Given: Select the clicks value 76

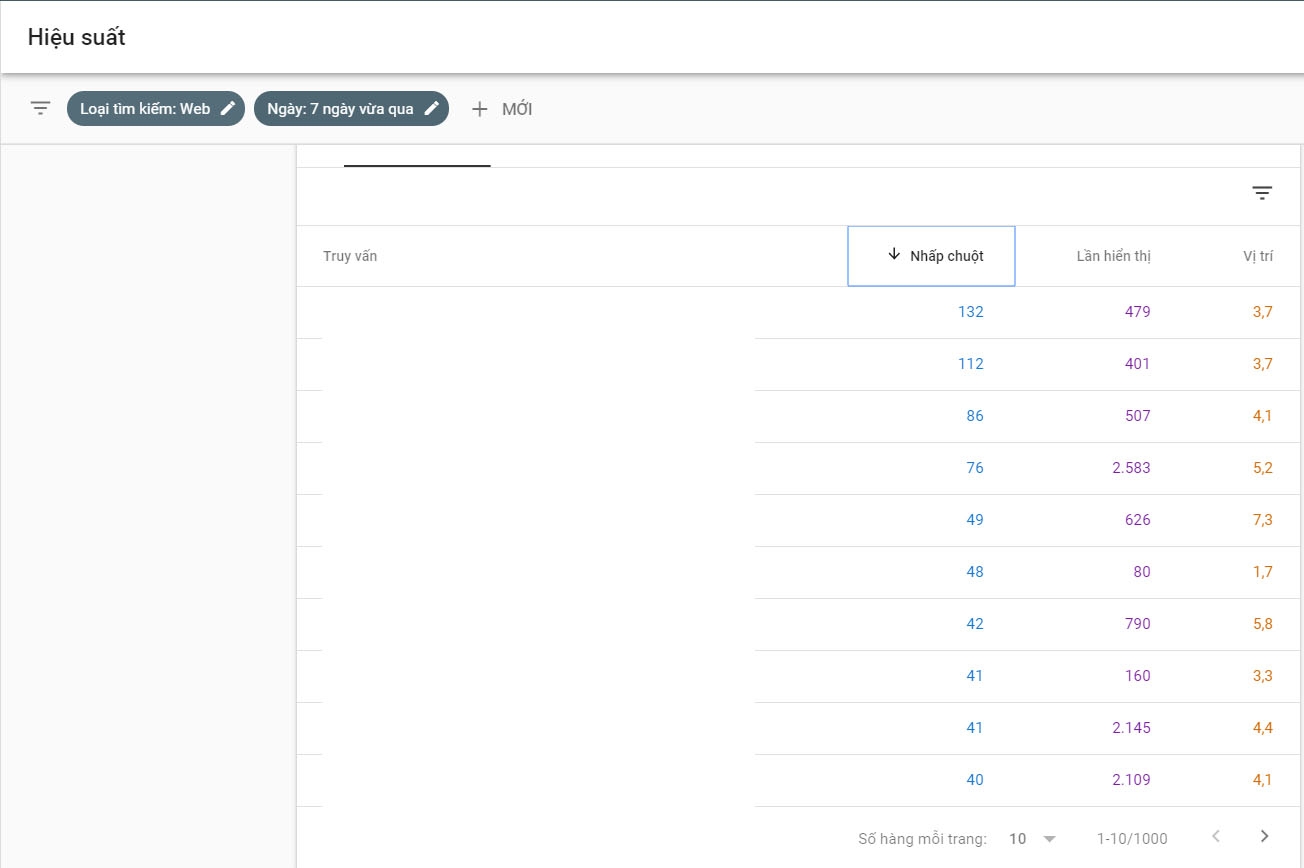Looking at the screenshot, I should point(975,468).
